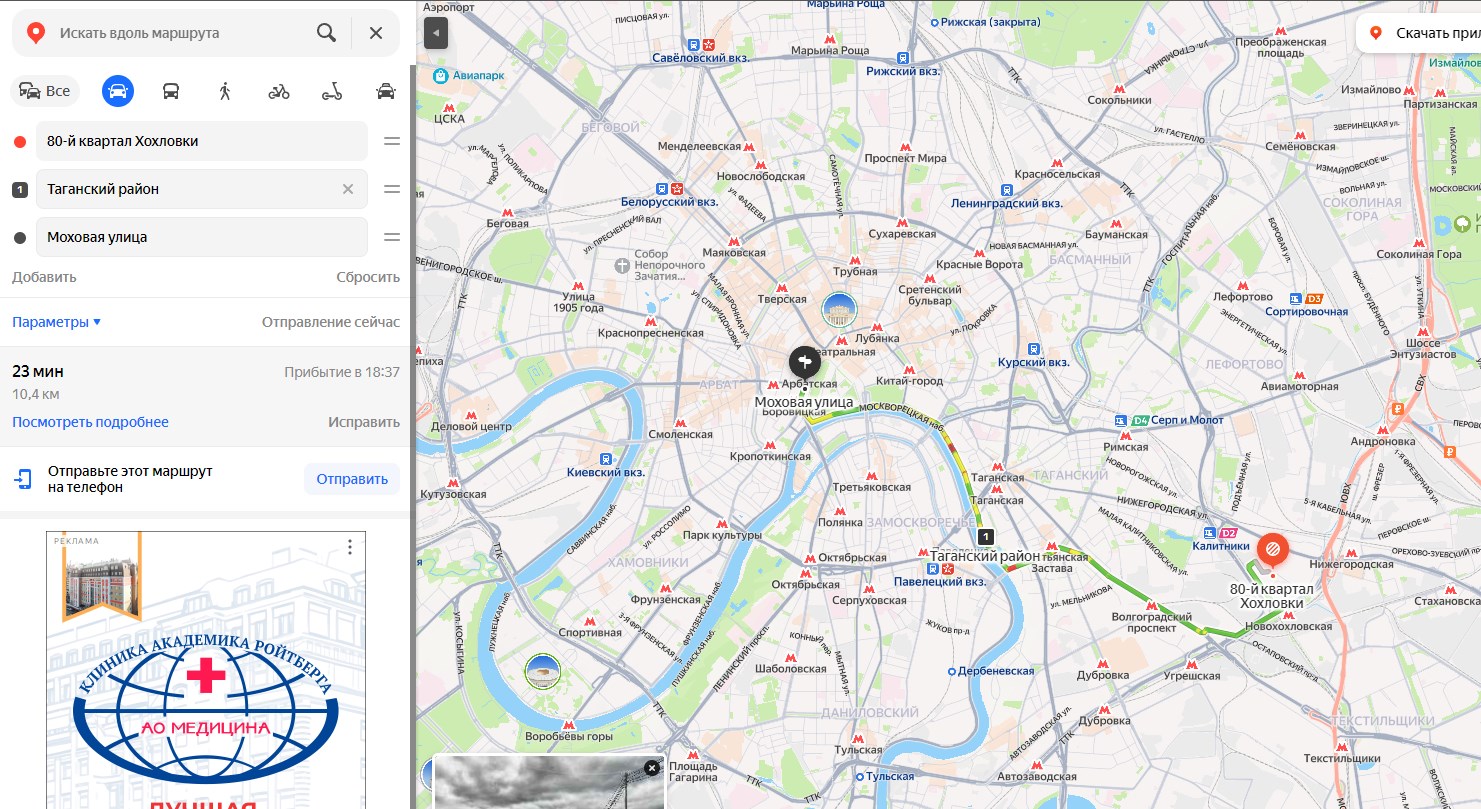The width and height of the screenshot is (1481, 809).
Task: Open Посмотреть подробнее route details
Action: pyautogui.click(x=90, y=422)
